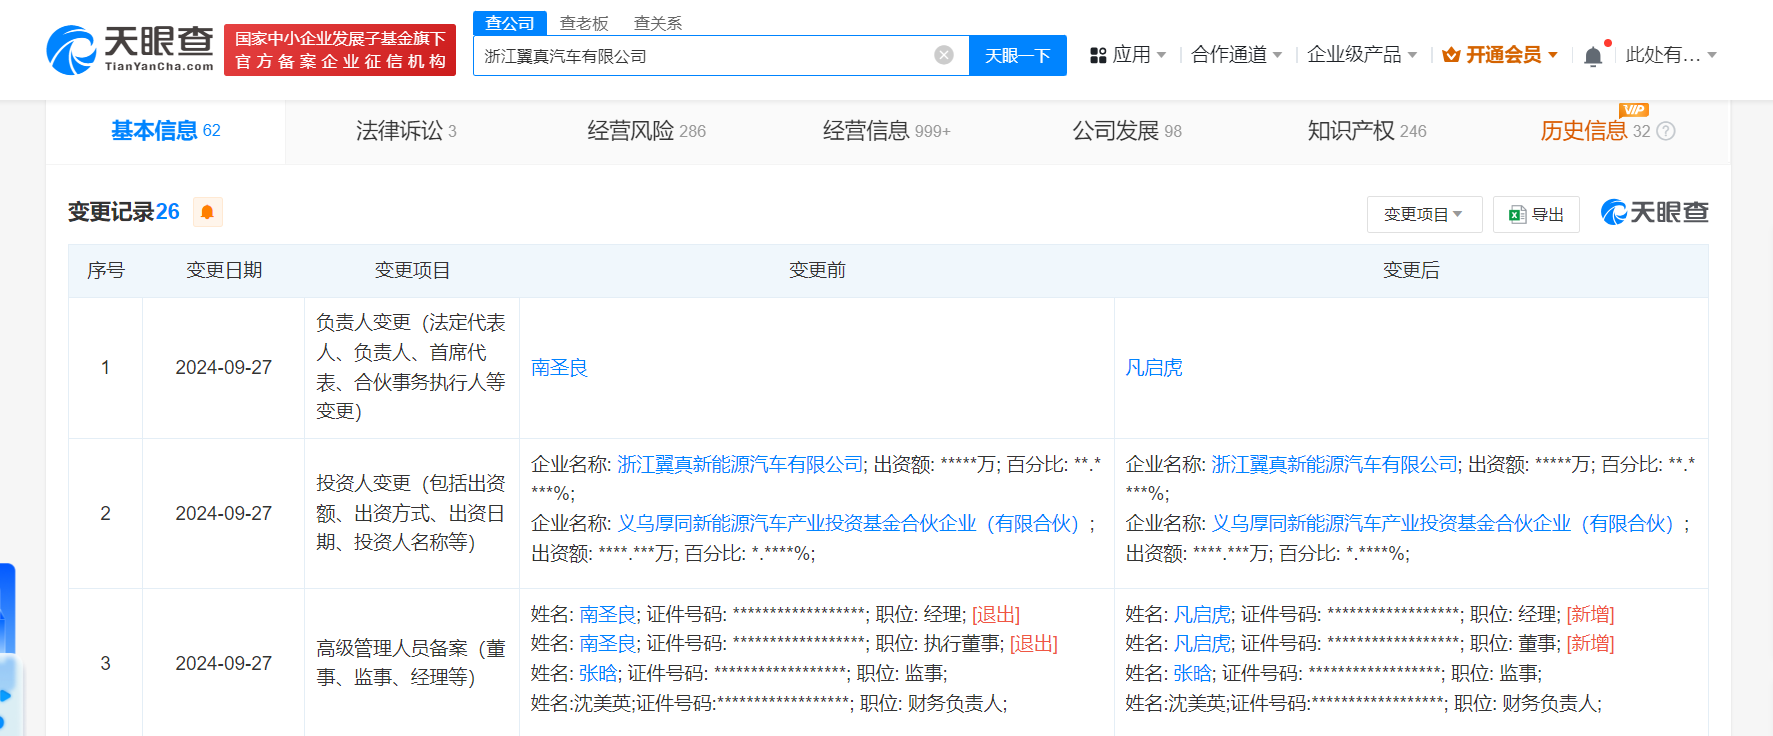Screen dimensions: 1773x736
Task: Click 沈美英 财务负责人 entry under 变更前
Action: tap(769, 703)
